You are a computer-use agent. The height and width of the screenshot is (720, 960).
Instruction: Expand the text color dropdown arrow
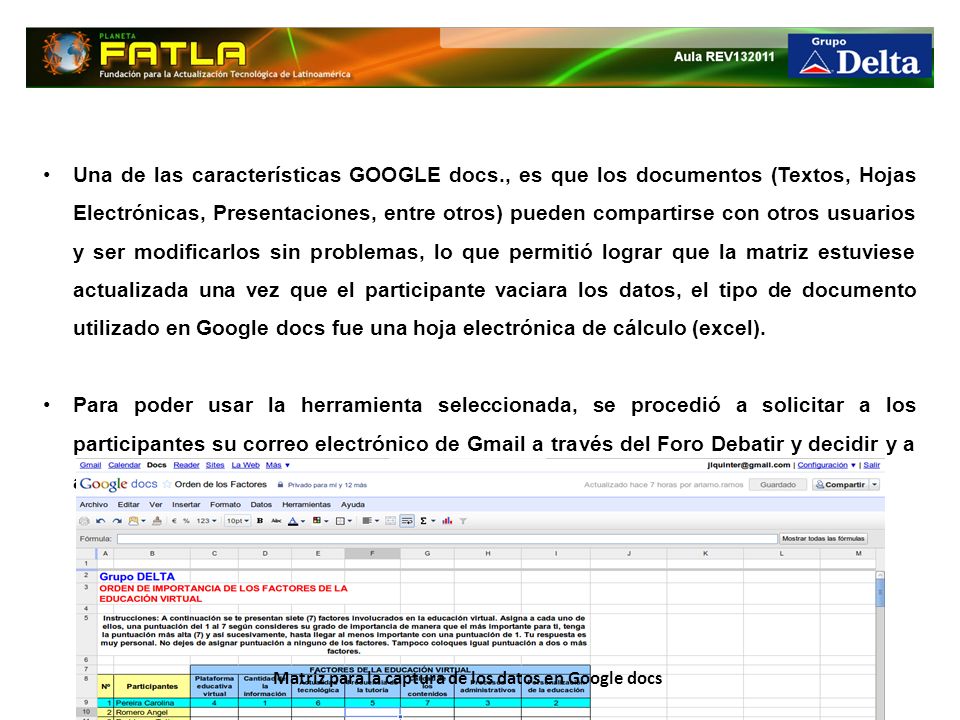coord(302,522)
